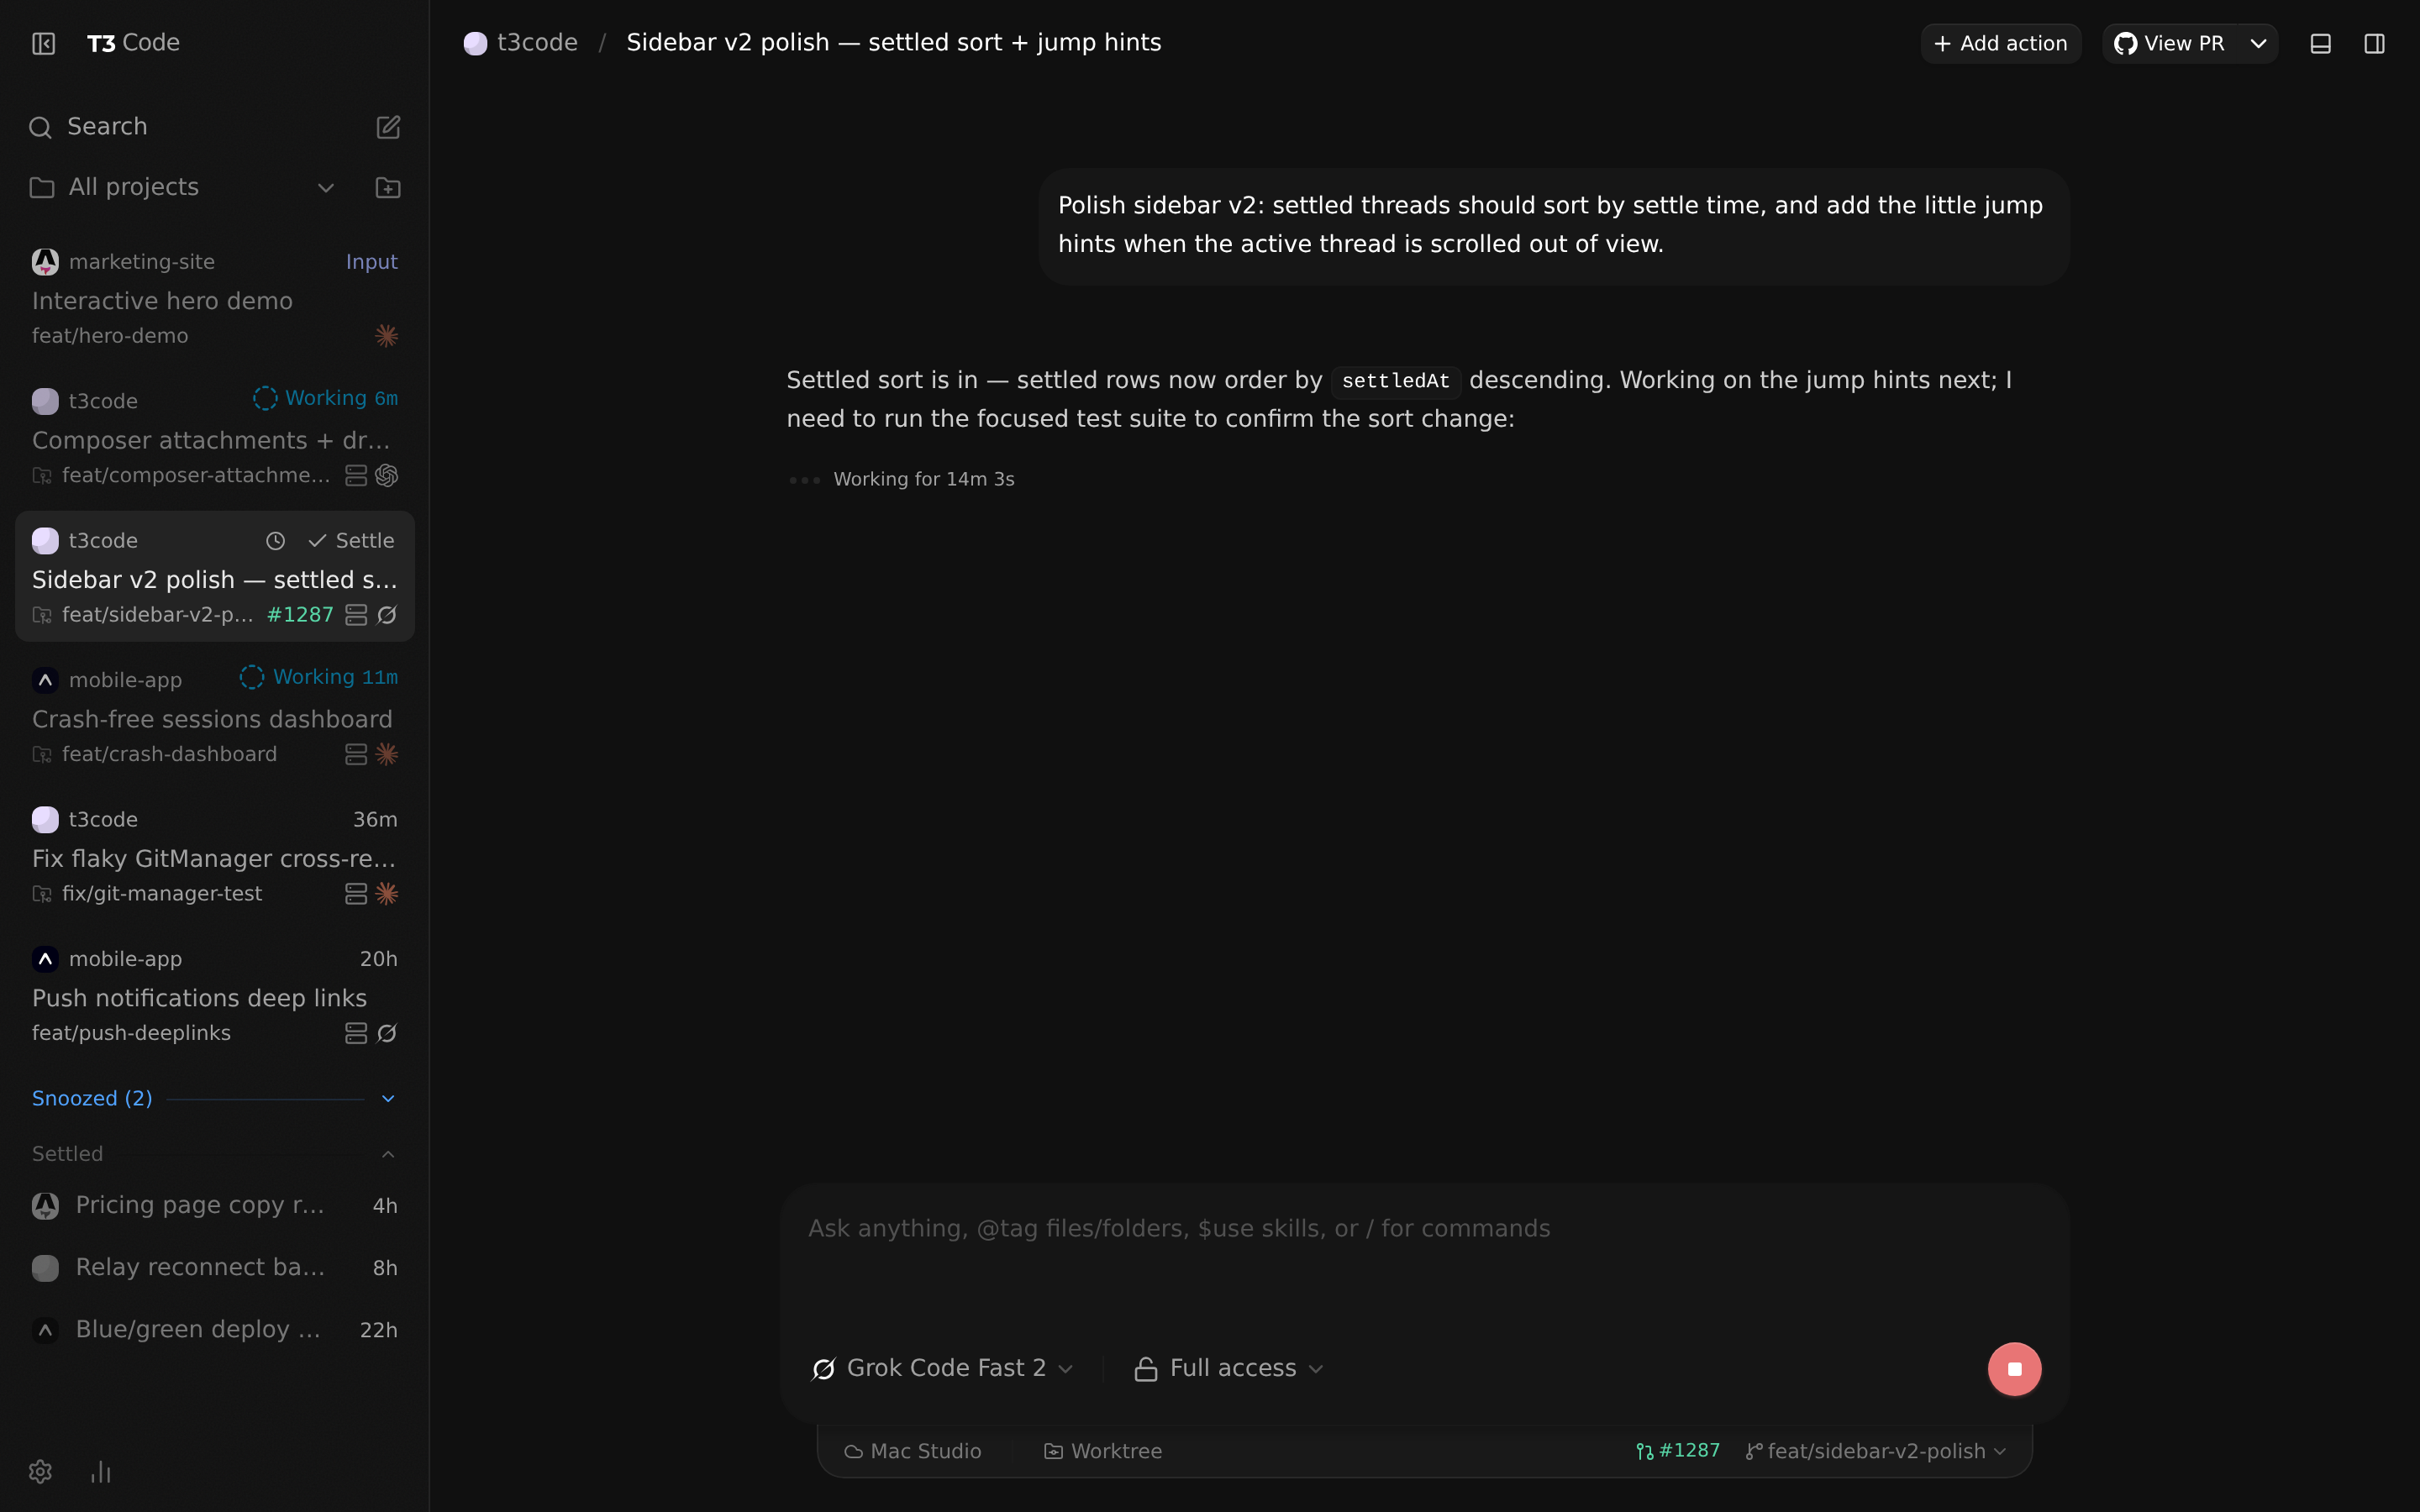
Task: Click View PR button
Action: (2169, 44)
